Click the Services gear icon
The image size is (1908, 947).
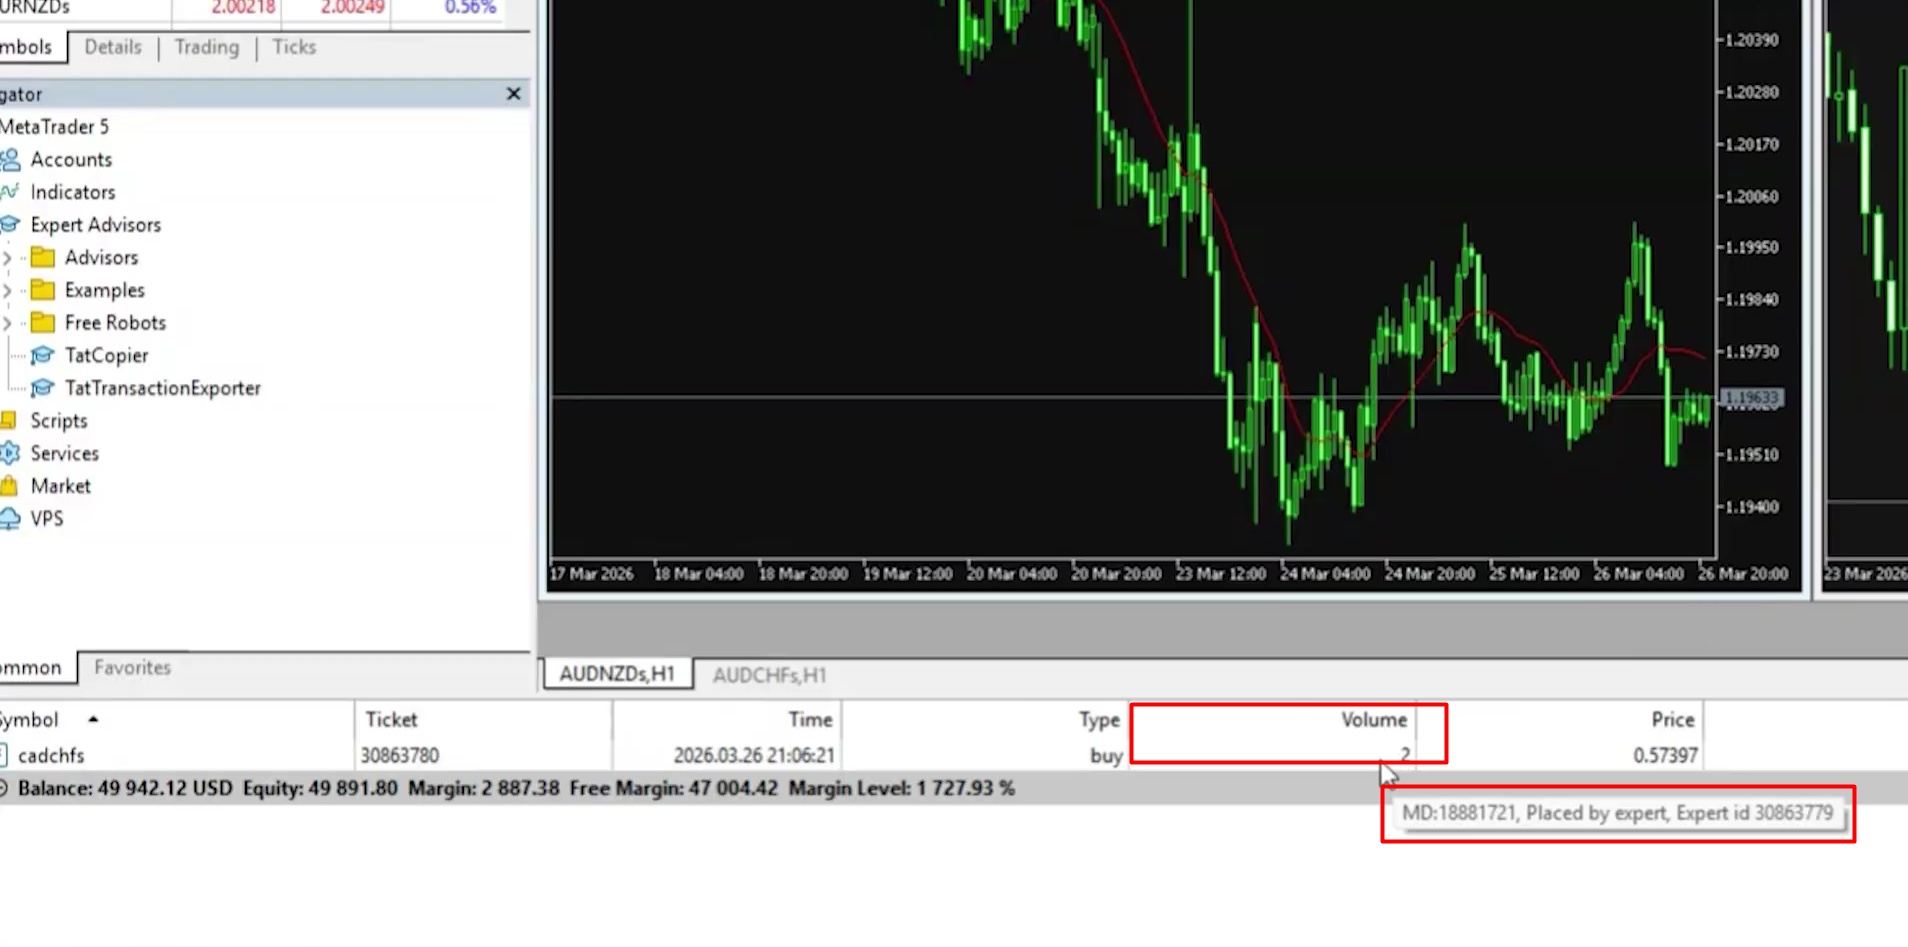[10, 454]
